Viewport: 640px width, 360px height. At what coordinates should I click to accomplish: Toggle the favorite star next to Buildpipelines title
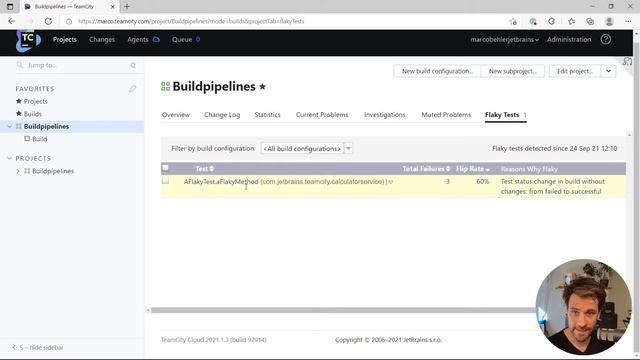coord(262,87)
